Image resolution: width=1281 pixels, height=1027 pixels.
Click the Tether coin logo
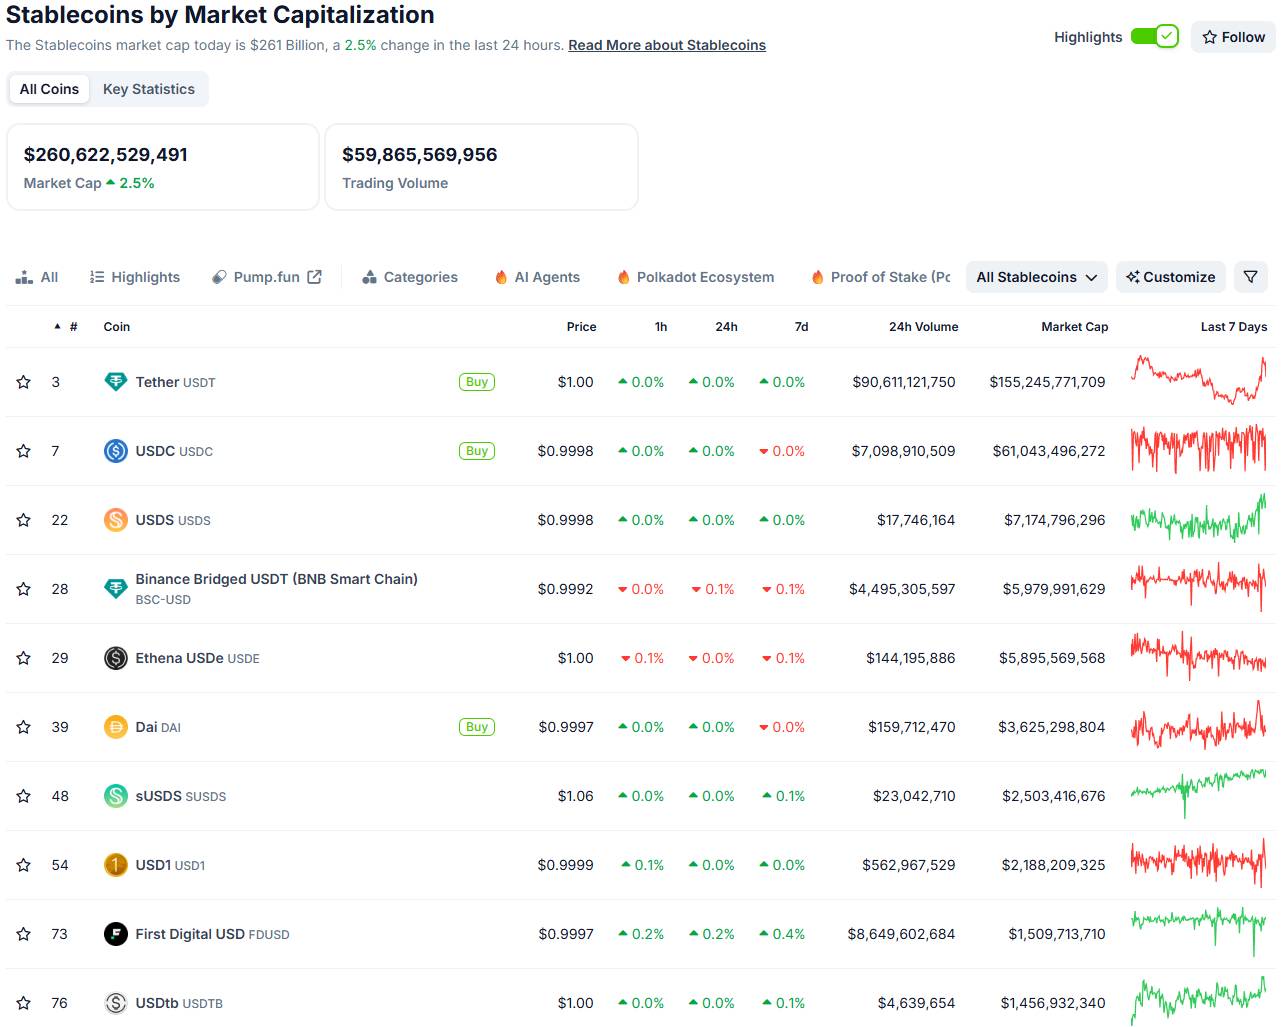[x=116, y=382]
